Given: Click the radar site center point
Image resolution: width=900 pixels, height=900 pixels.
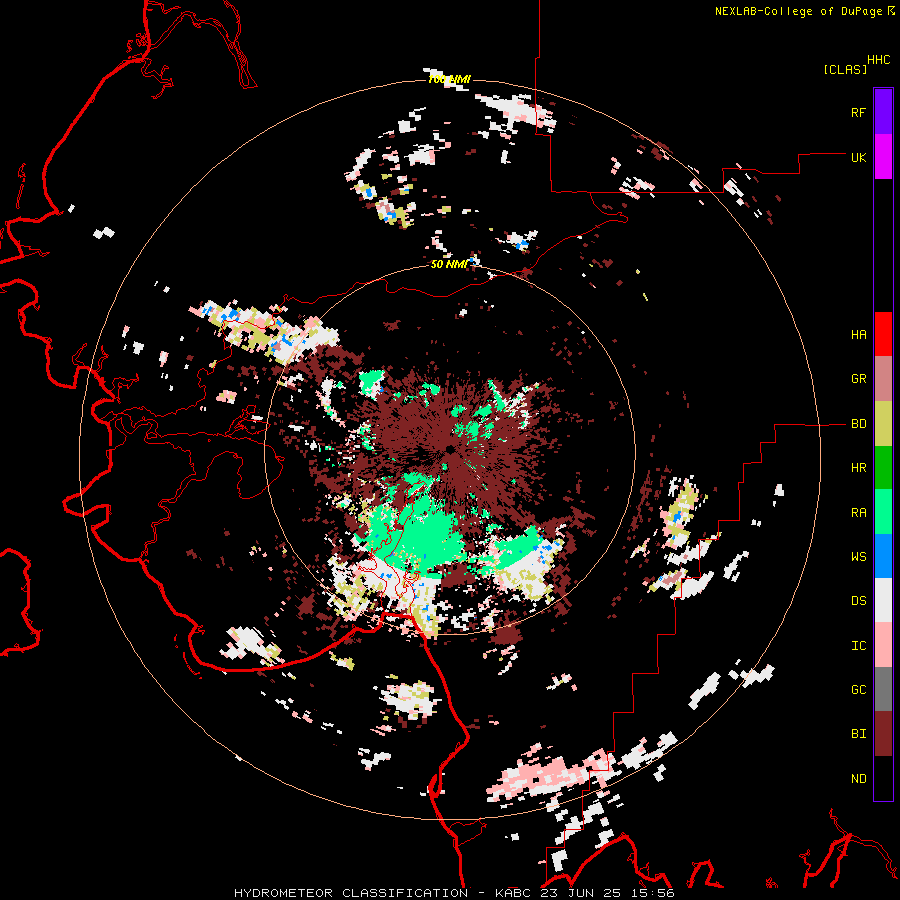Looking at the screenshot, I should (449, 449).
